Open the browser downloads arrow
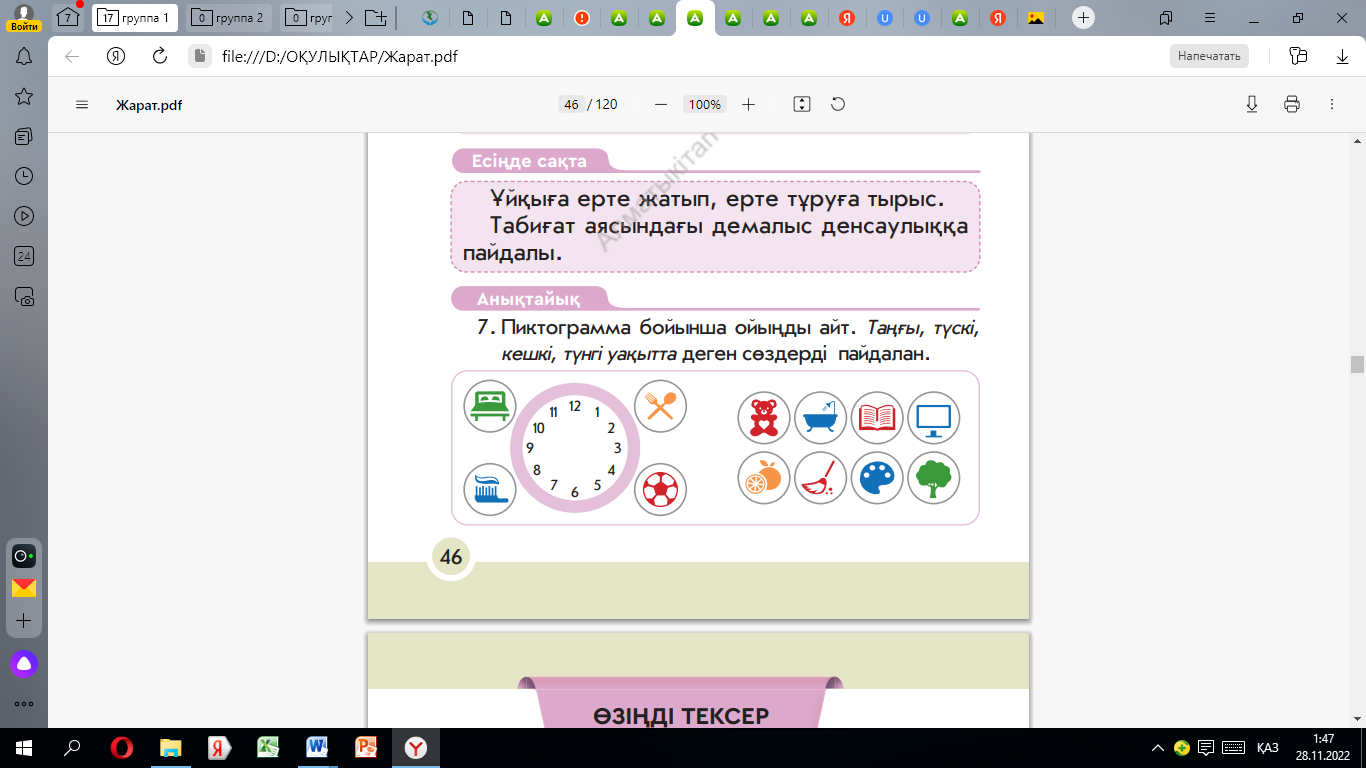The image size is (1366, 768). [1343, 56]
